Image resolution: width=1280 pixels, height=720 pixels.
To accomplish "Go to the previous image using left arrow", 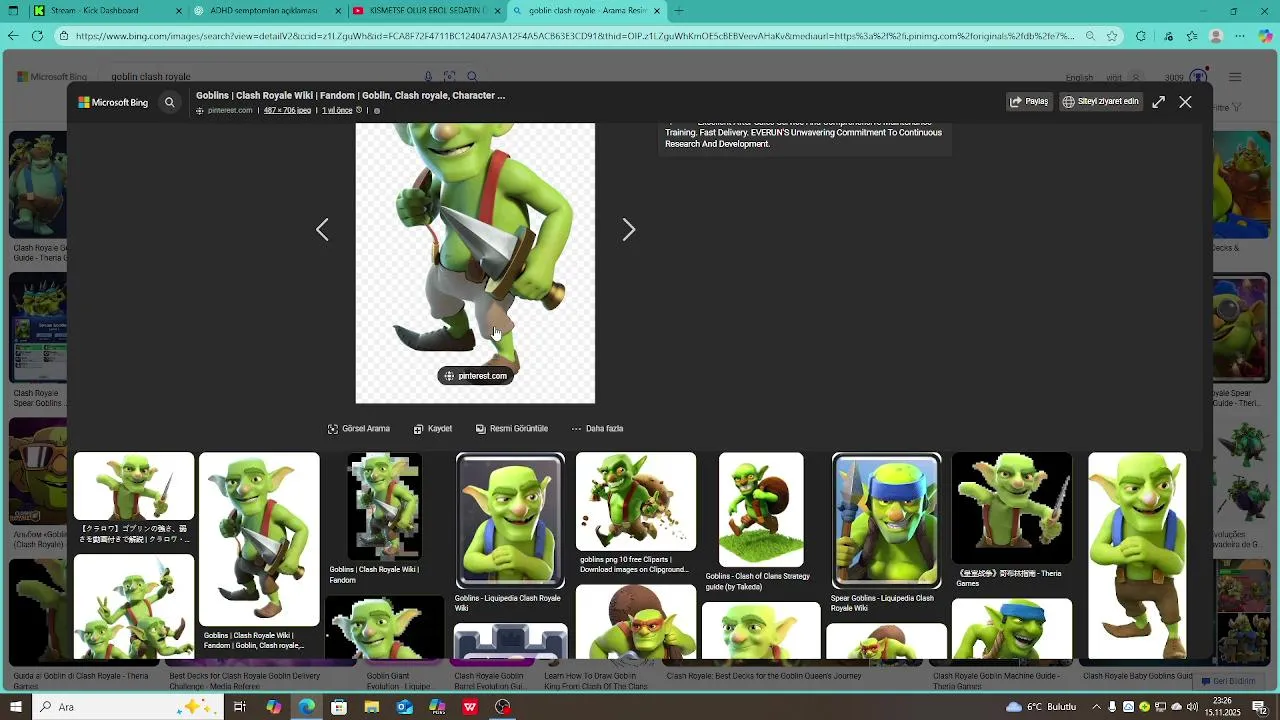I will 322,230.
